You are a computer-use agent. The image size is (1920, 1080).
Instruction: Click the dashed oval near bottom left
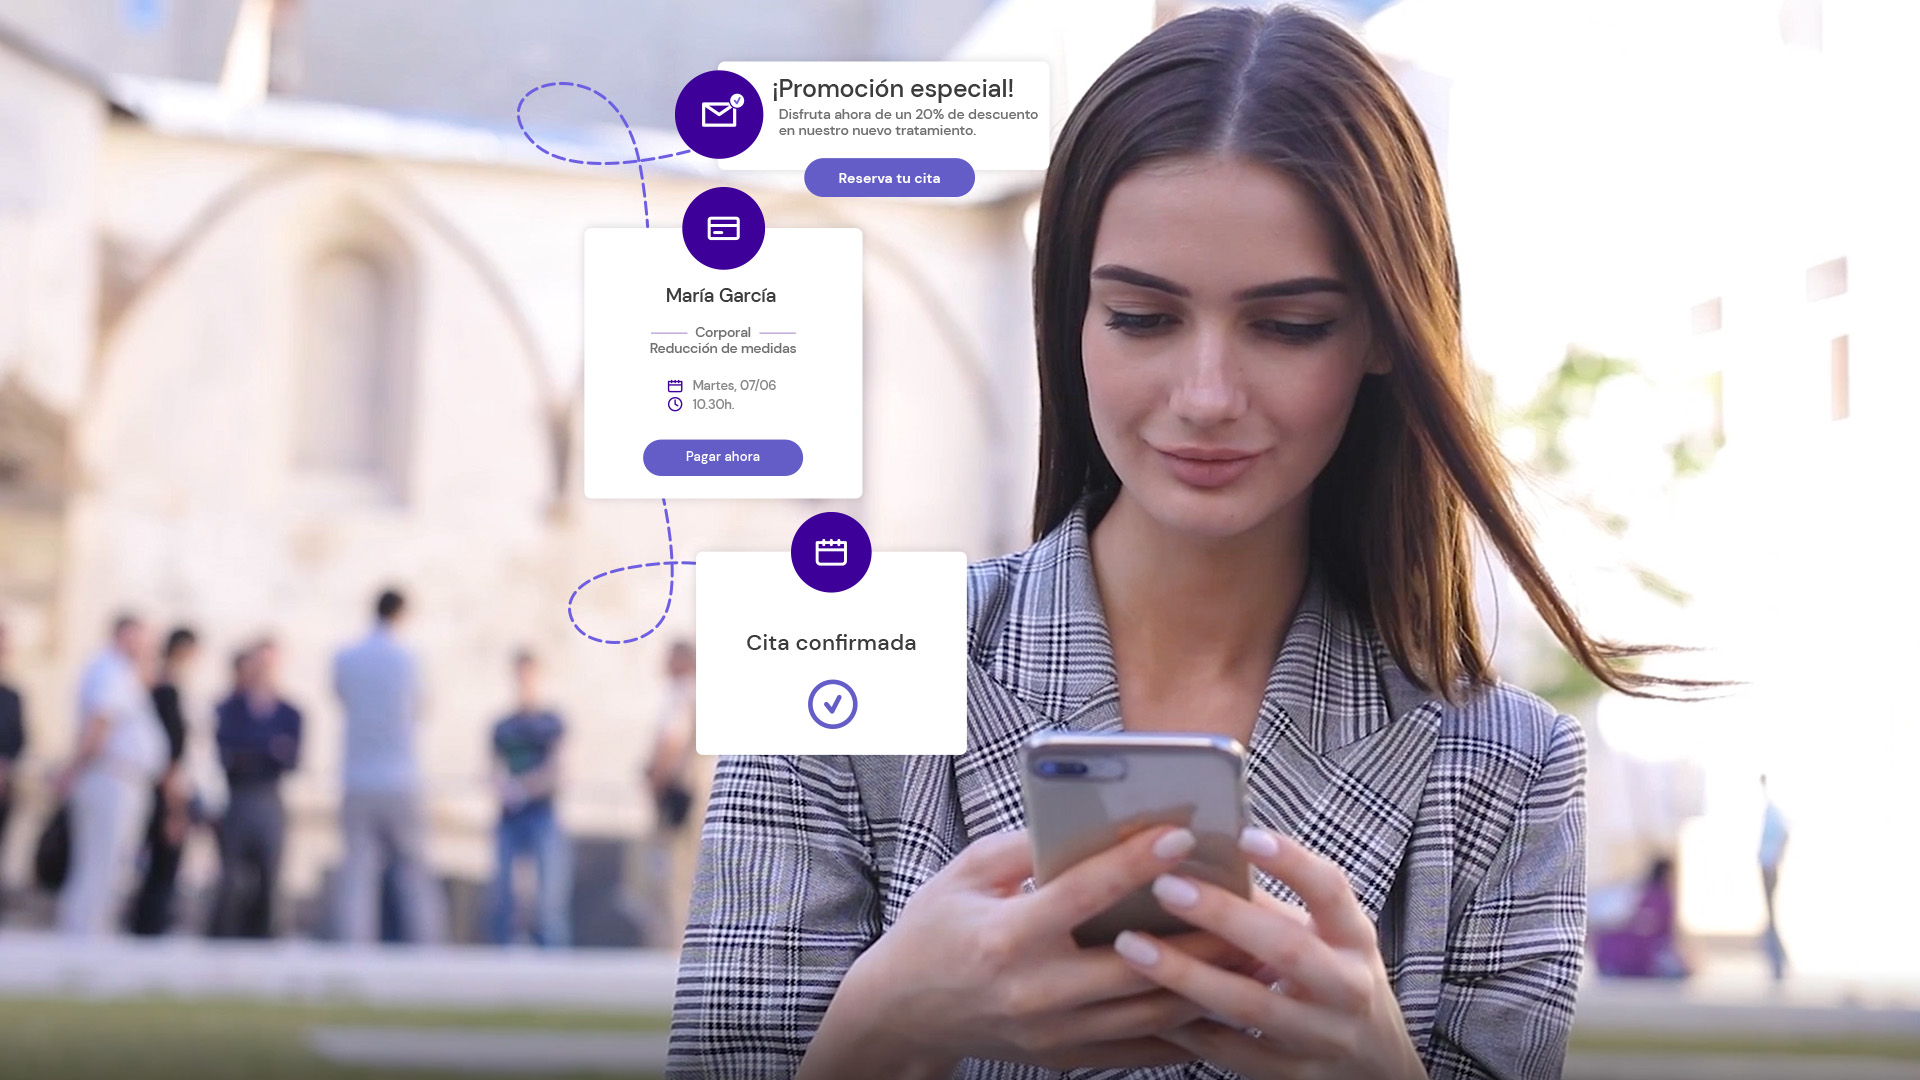point(620,607)
